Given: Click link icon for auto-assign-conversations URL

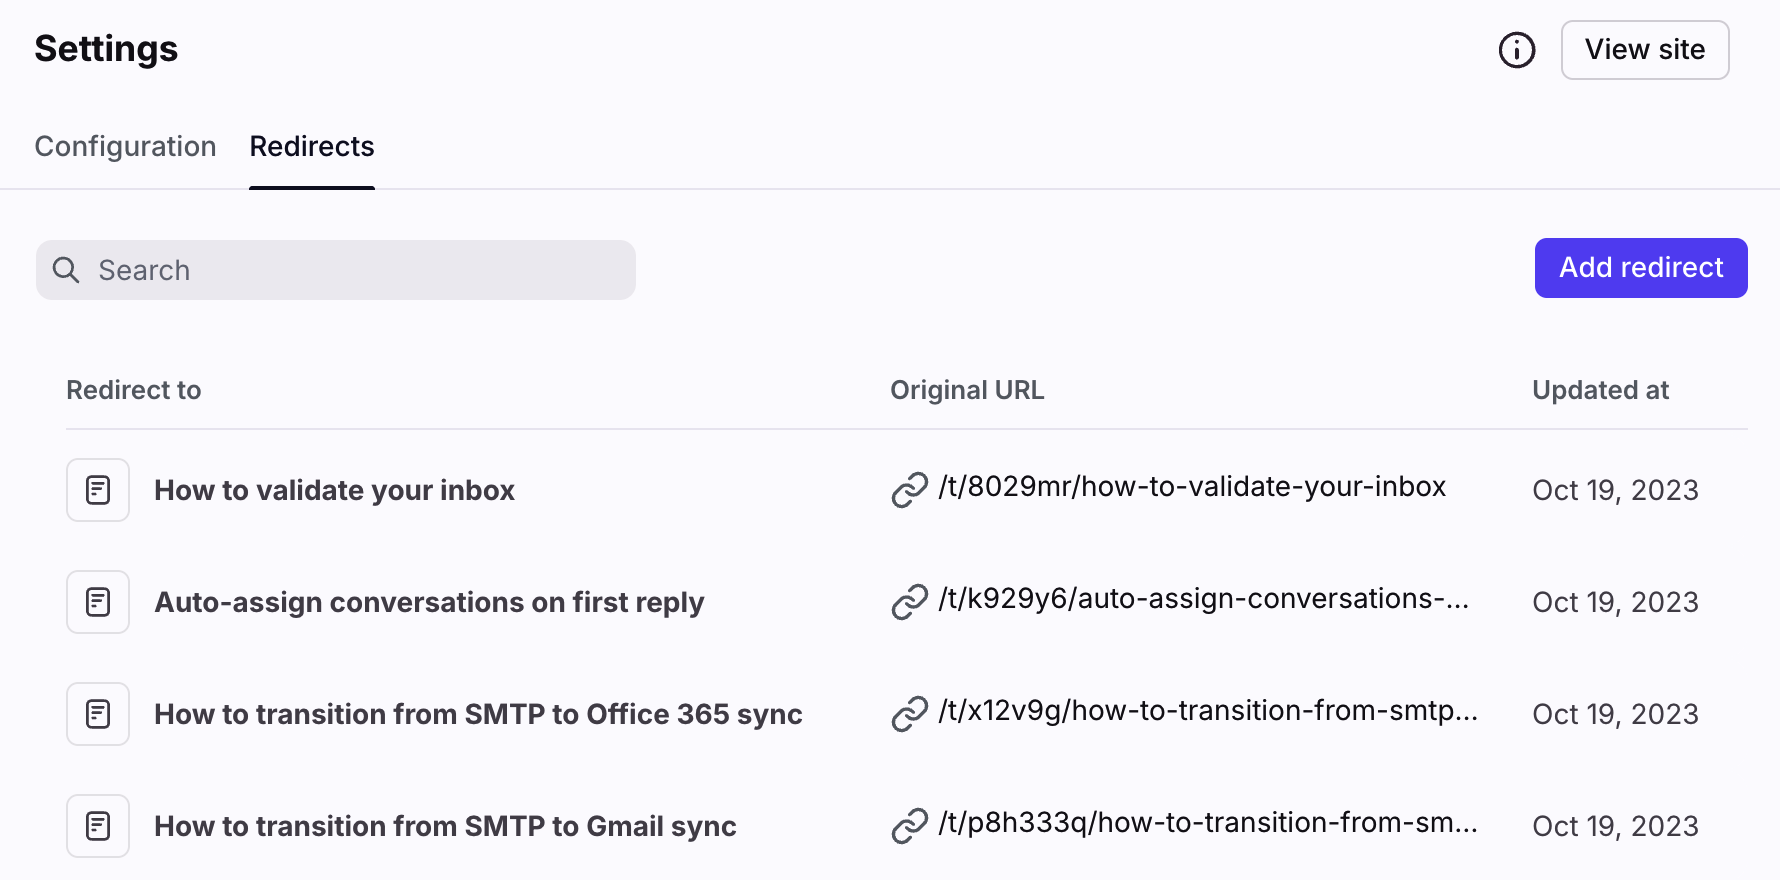Looking at the screenshot, I should tap(909, 602).
